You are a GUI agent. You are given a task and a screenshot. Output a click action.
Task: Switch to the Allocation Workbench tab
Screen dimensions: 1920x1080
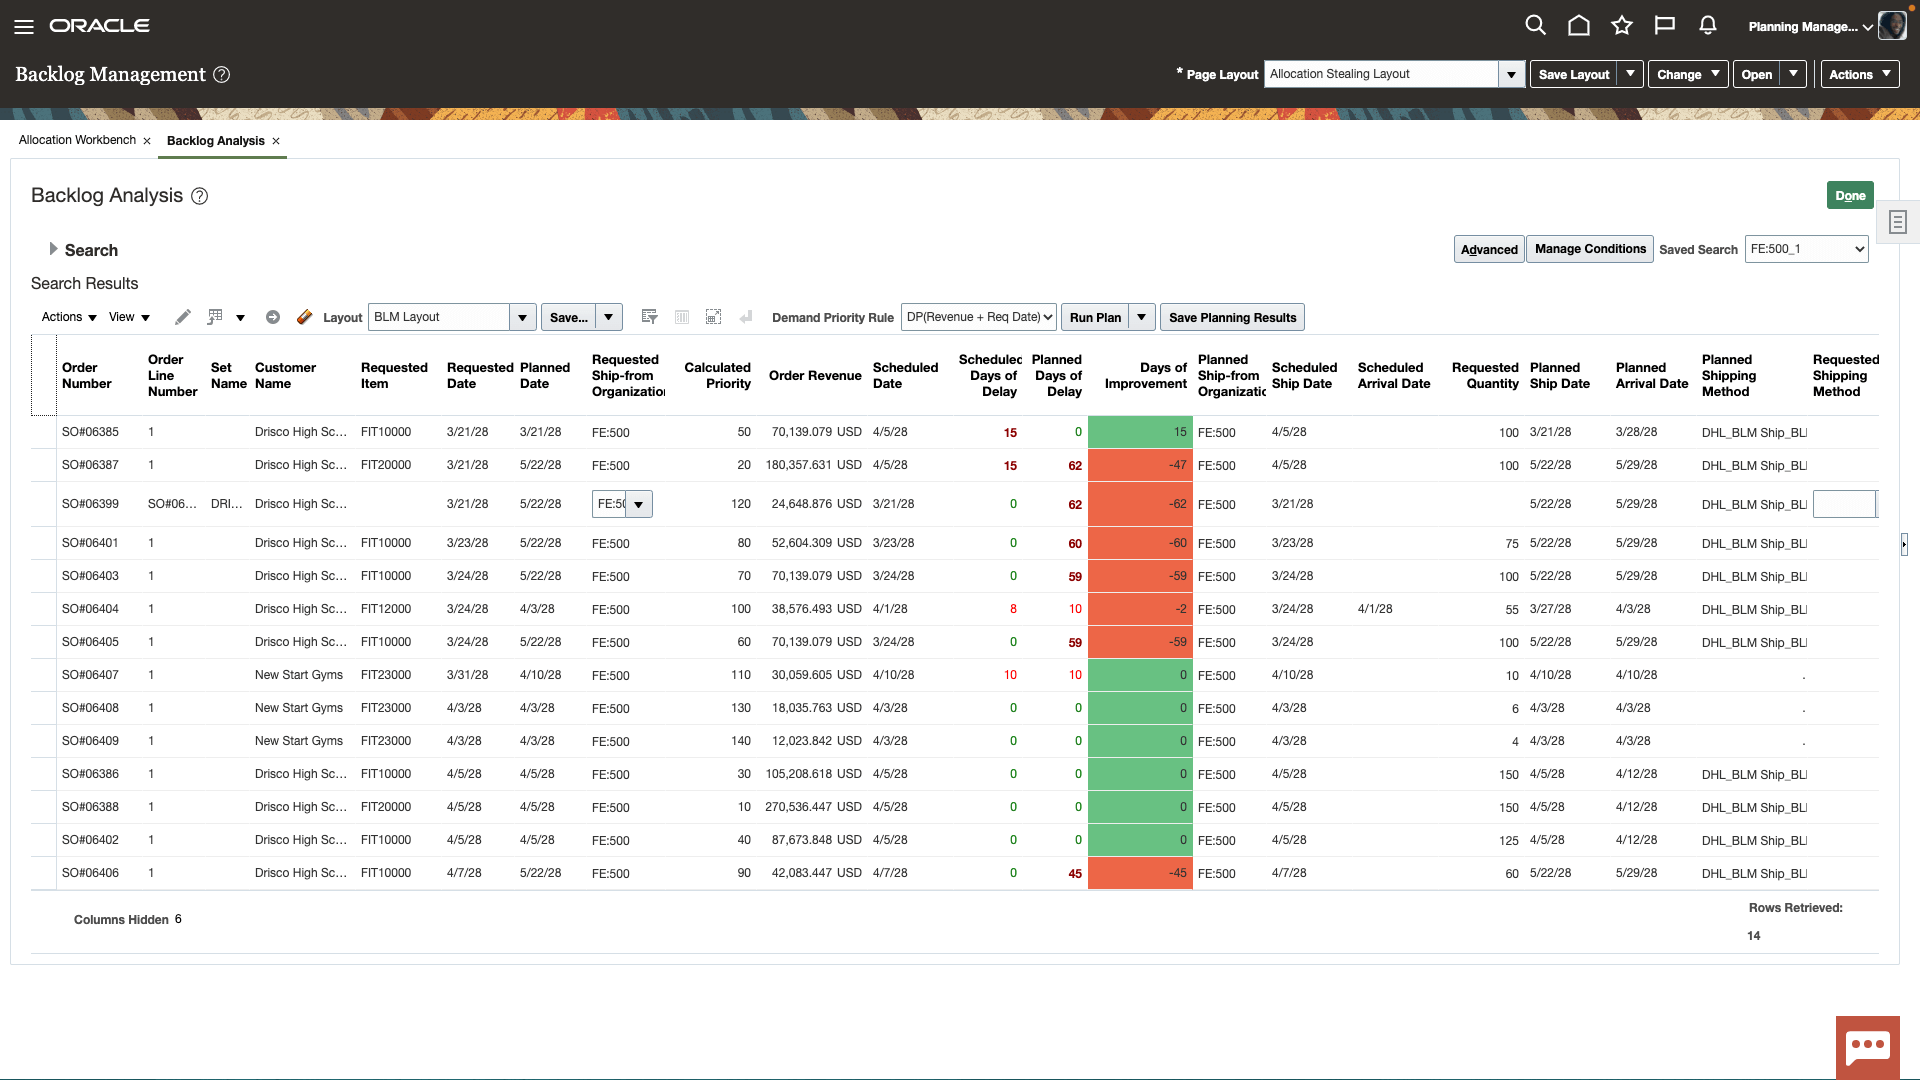point(77,140)
